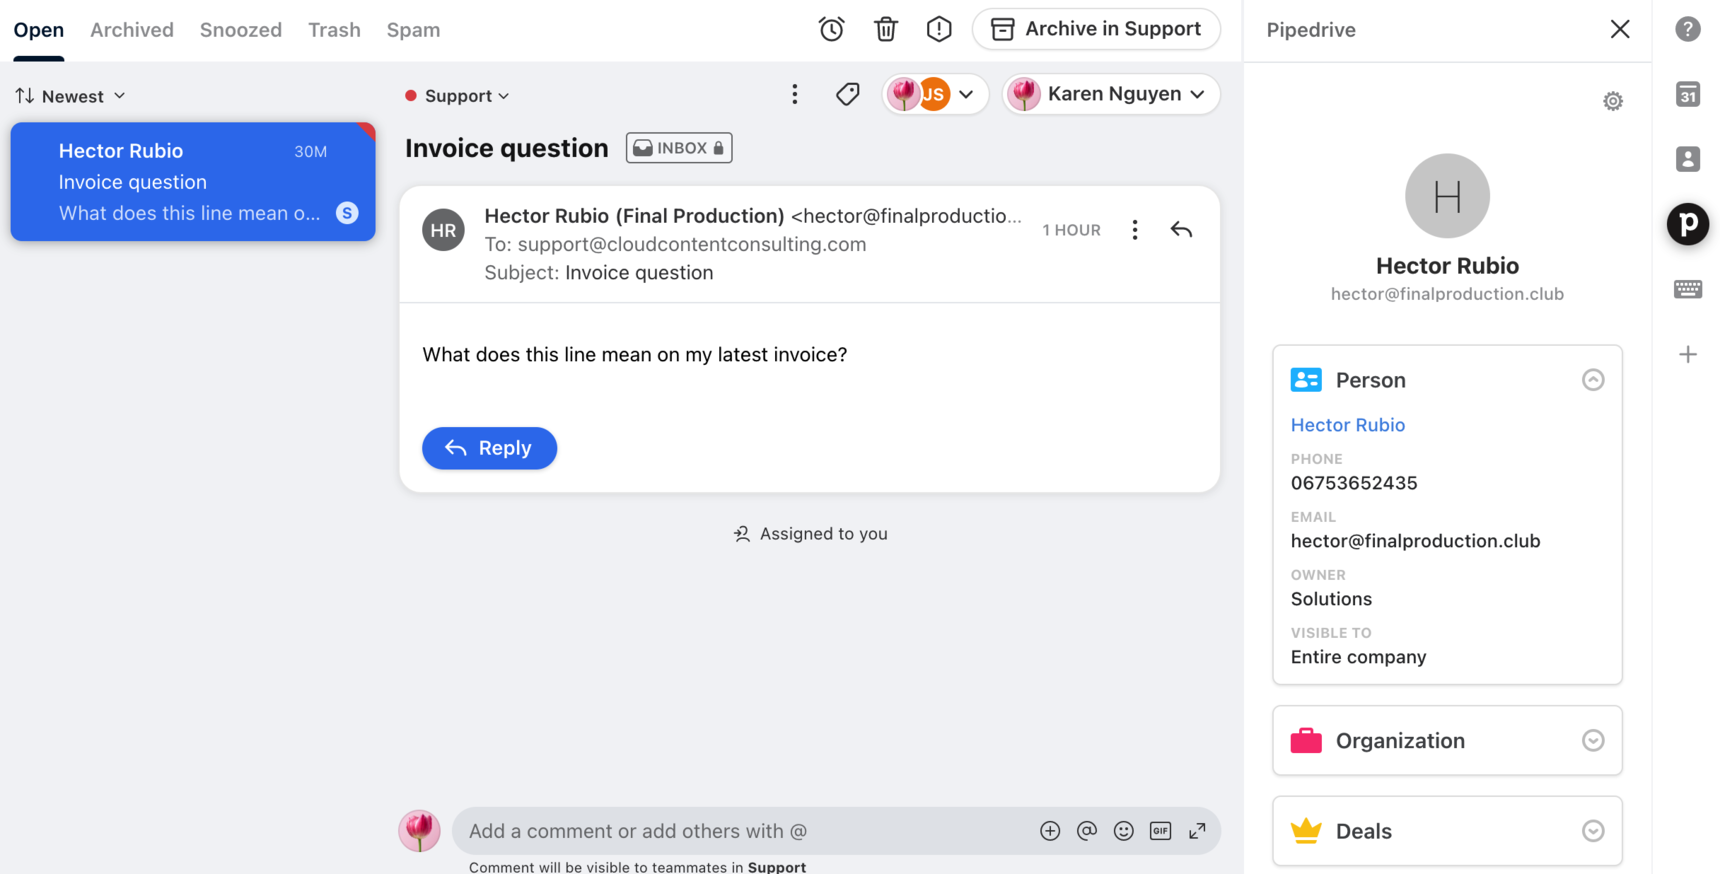
Task: Click owner value Solutions
Action: tap(1331, 599)
